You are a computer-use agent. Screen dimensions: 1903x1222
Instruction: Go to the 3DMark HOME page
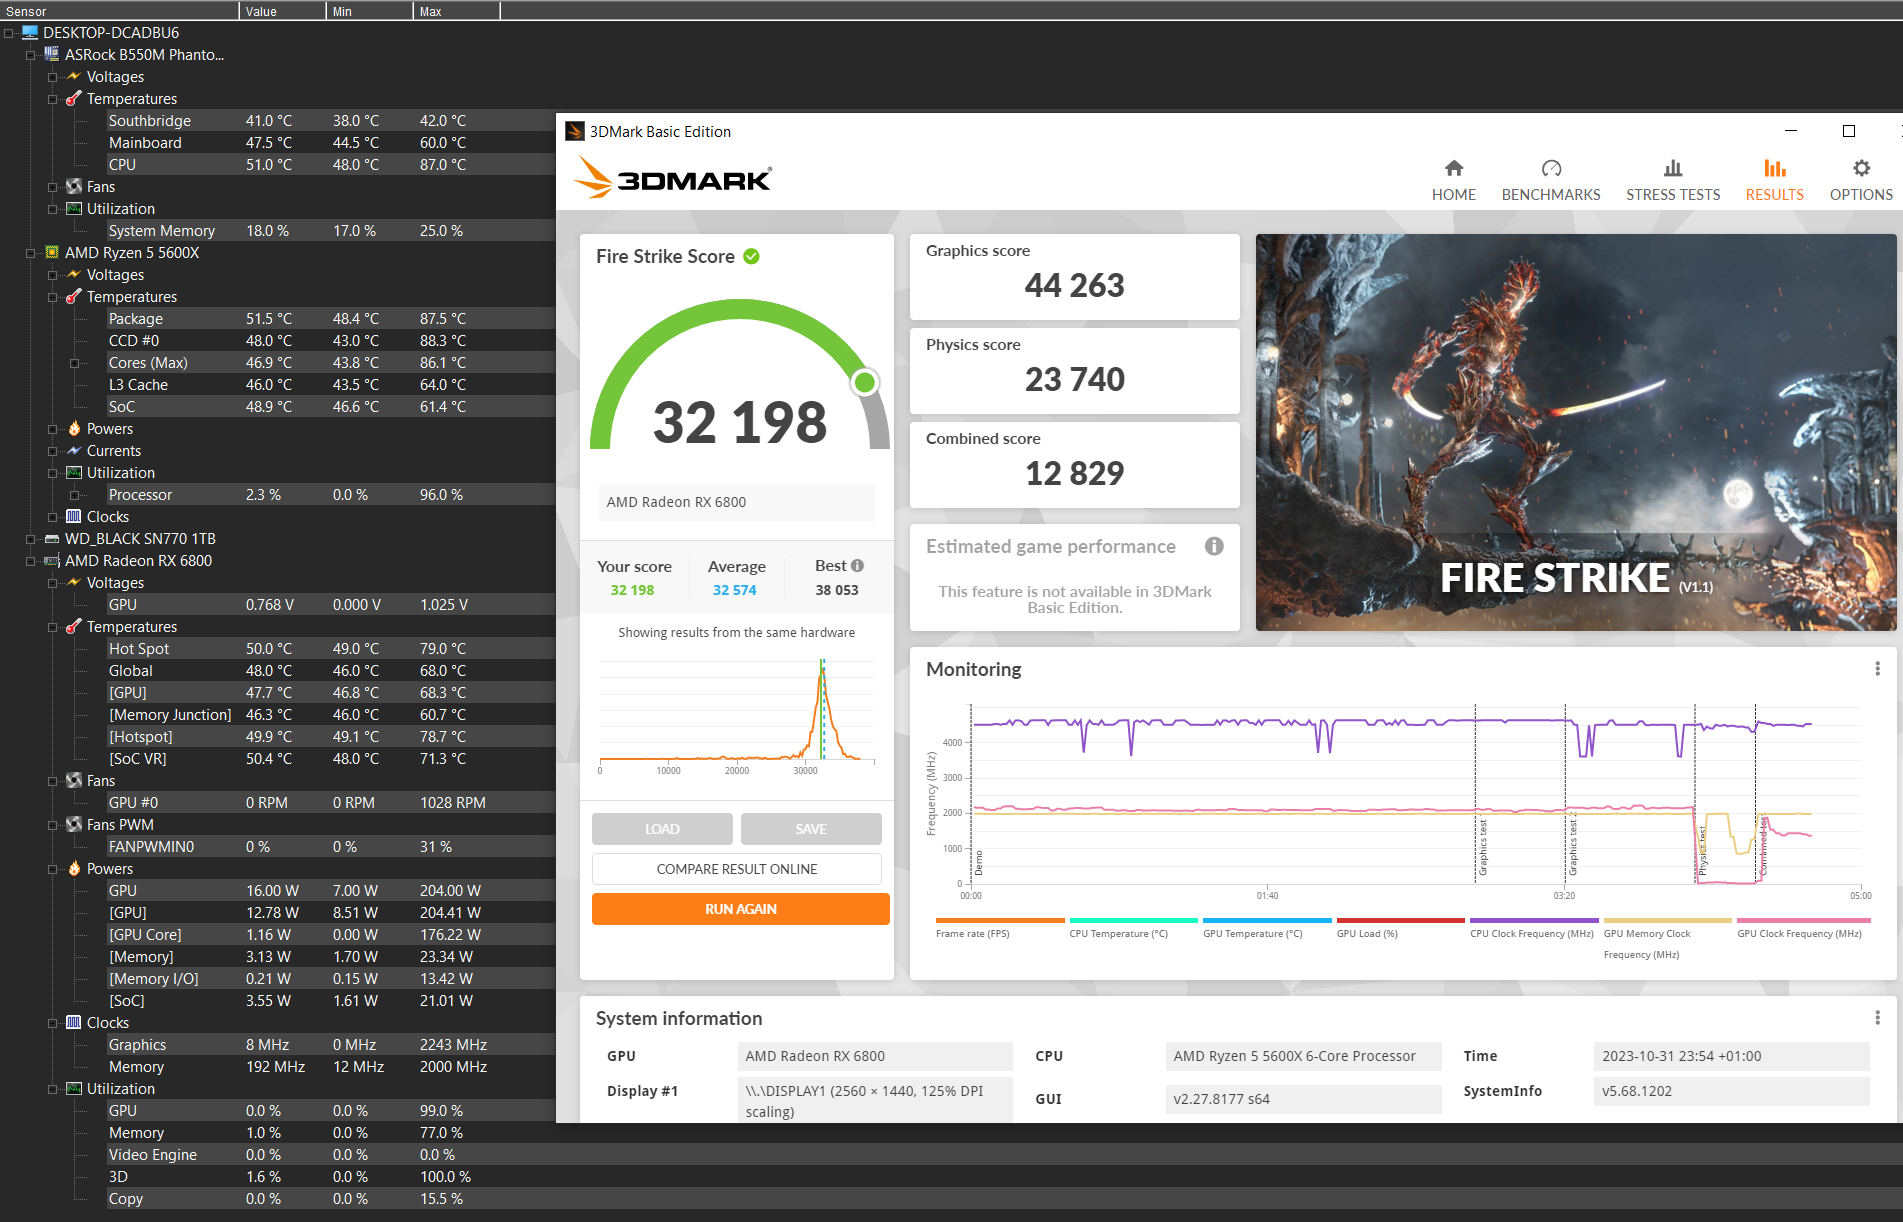1453,180
